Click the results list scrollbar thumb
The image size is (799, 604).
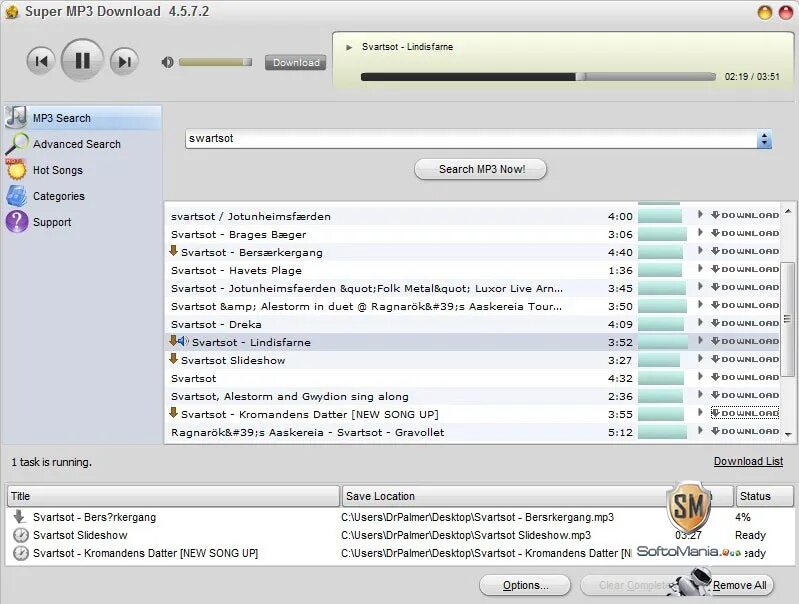point(788,320)
